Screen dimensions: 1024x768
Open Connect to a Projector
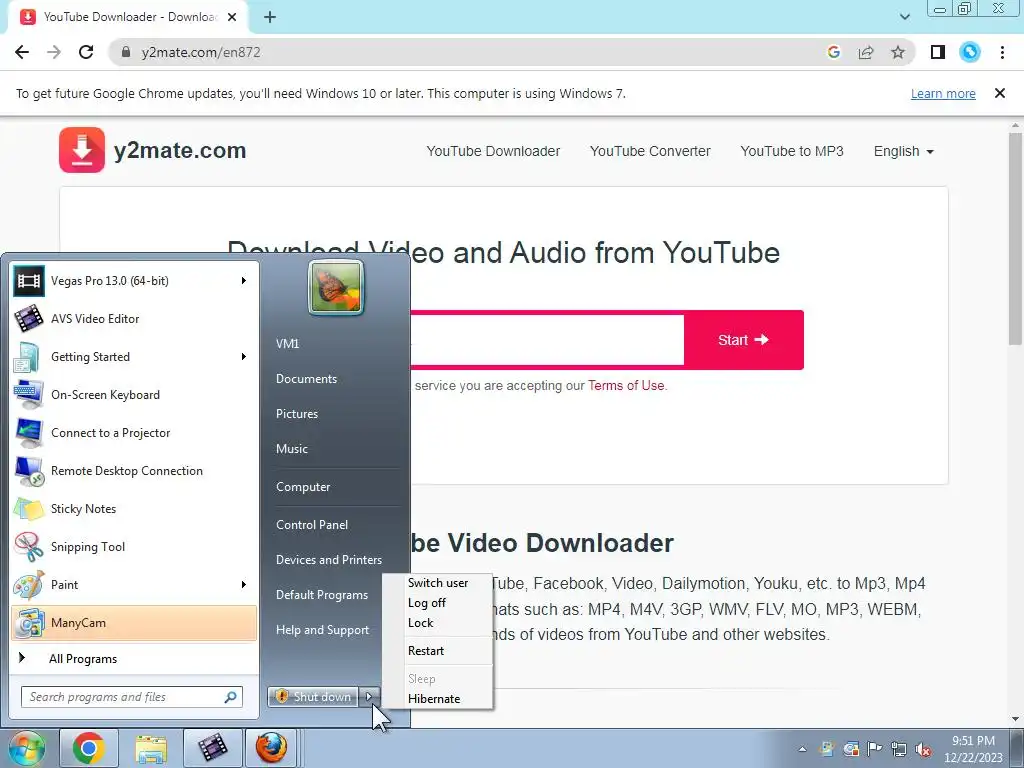click(134, 433)
